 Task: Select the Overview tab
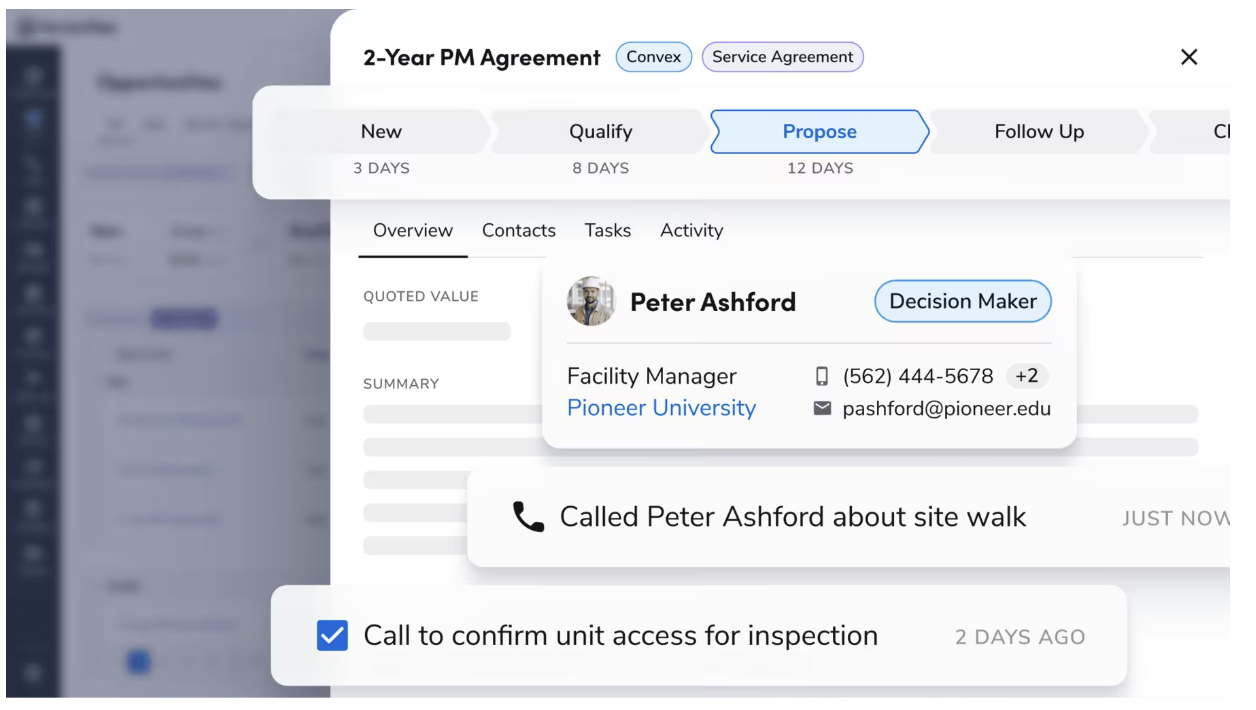tap(413, 230)
